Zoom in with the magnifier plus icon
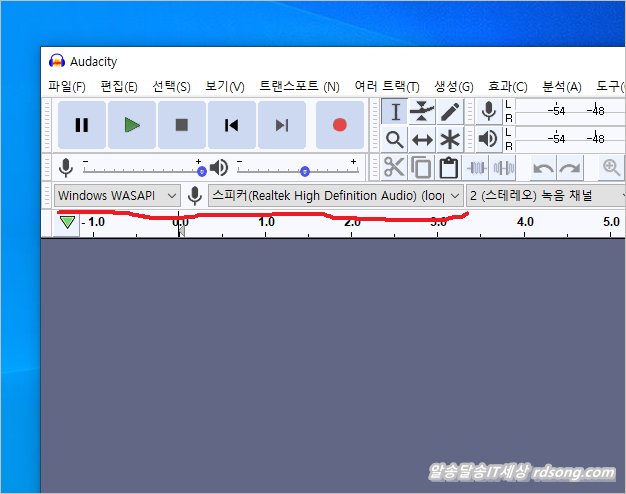 click(x=611, y=168)
